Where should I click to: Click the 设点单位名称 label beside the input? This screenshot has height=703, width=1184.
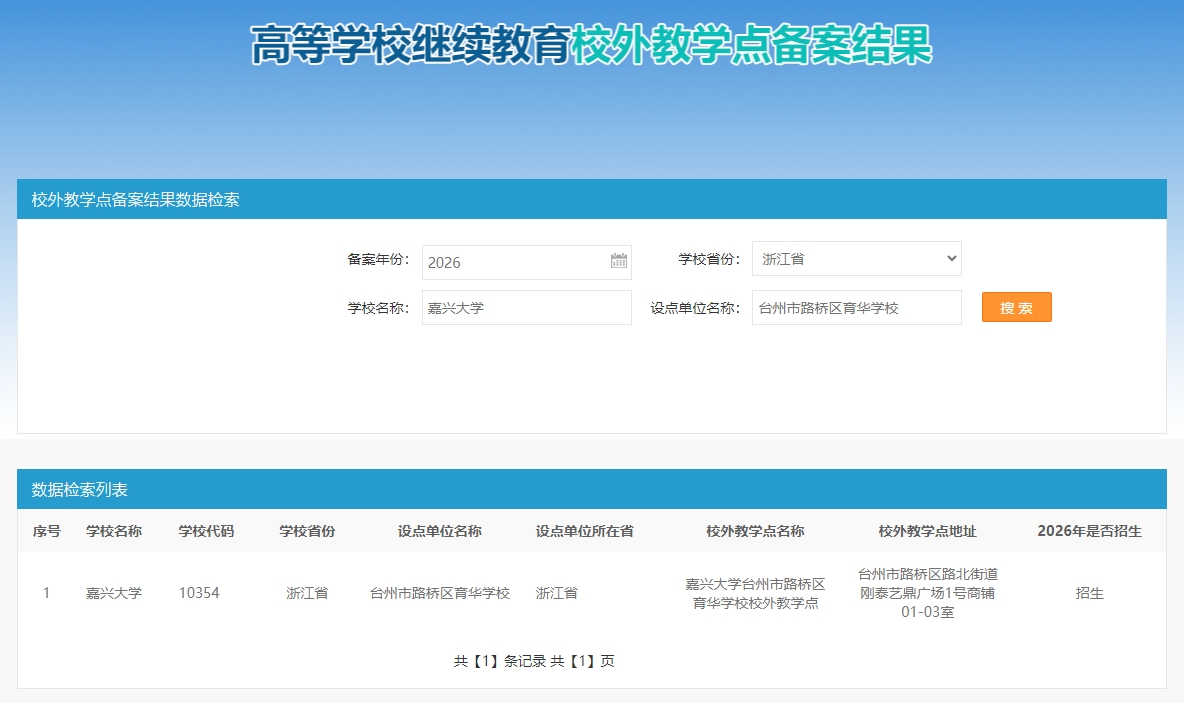pyautogui.click(x=695, y=308)
